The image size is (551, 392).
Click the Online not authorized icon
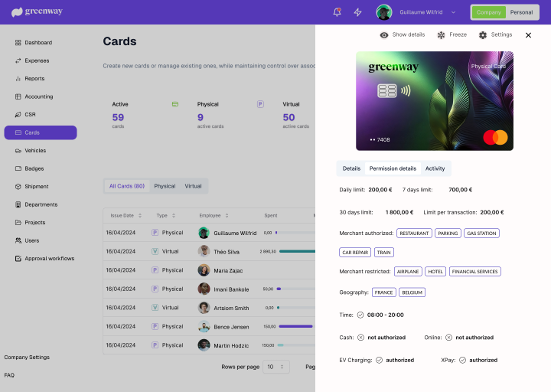tap(448, 338)
